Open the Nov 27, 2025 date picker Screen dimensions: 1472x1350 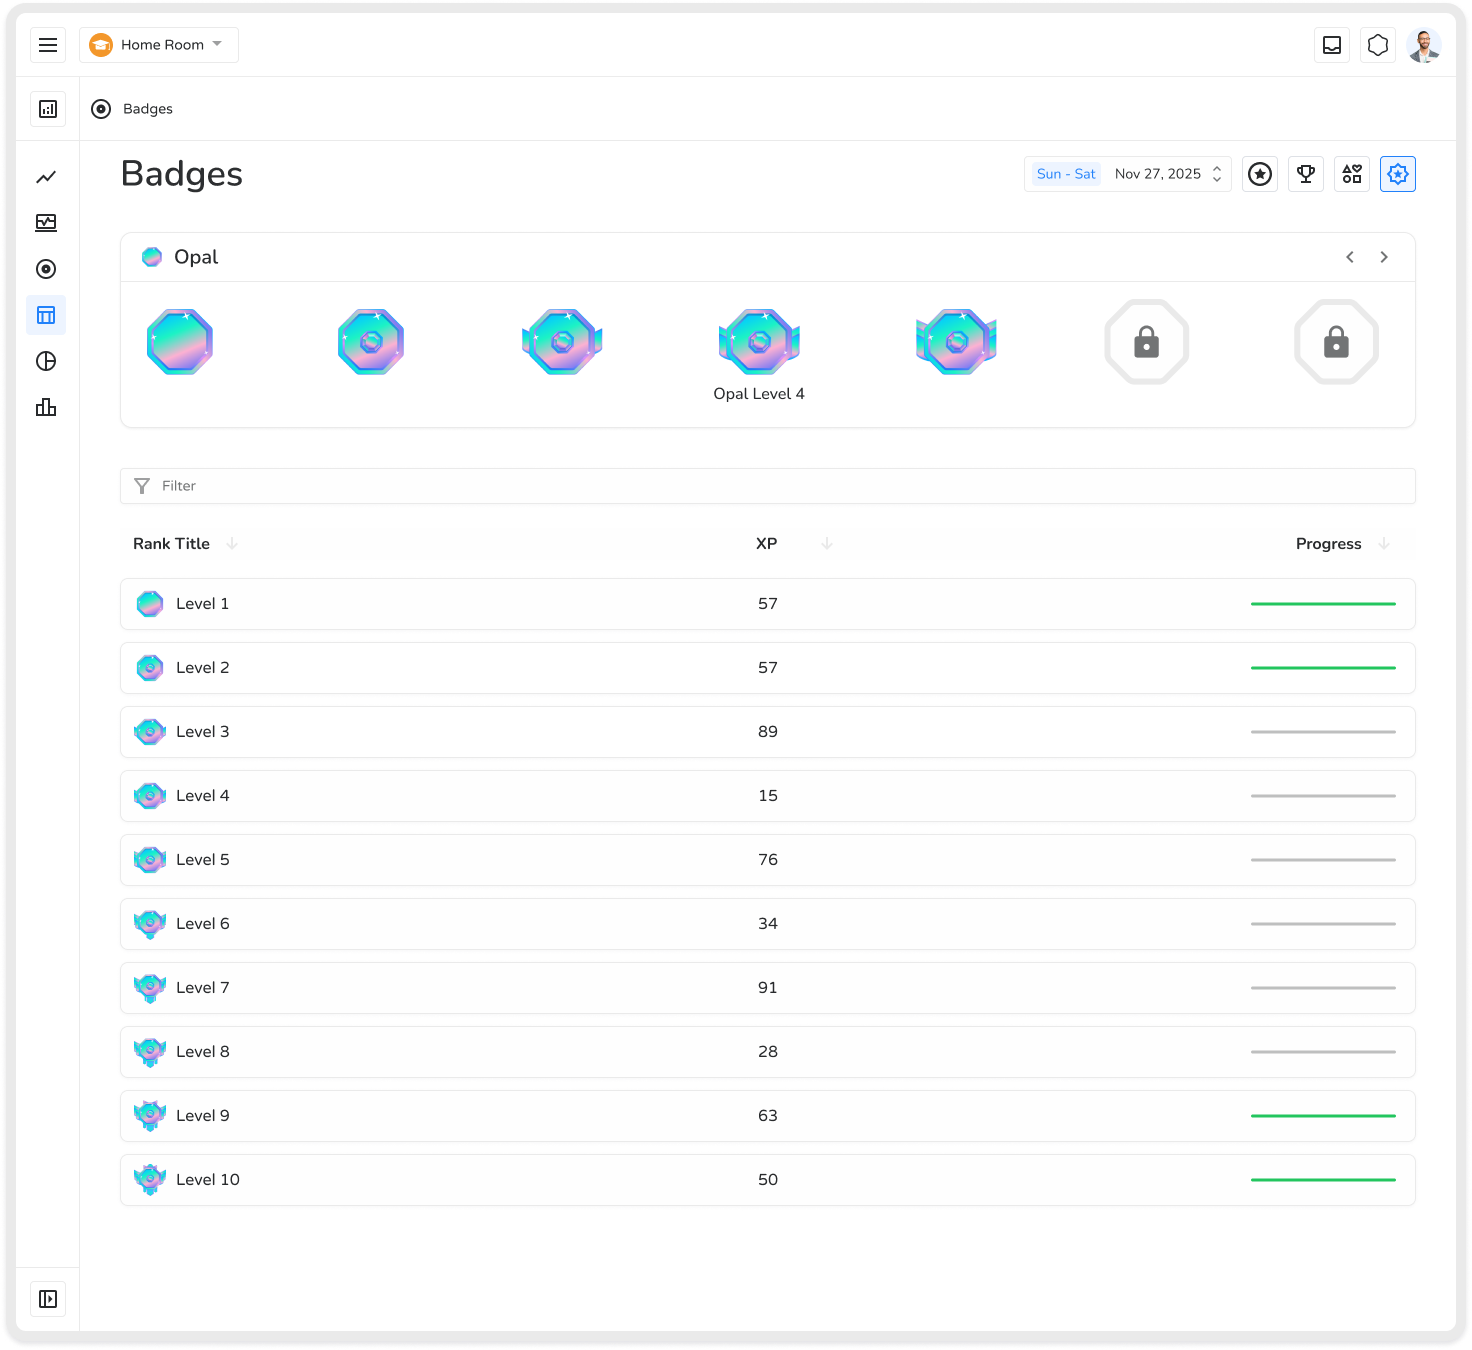[x=1167, y=174]
